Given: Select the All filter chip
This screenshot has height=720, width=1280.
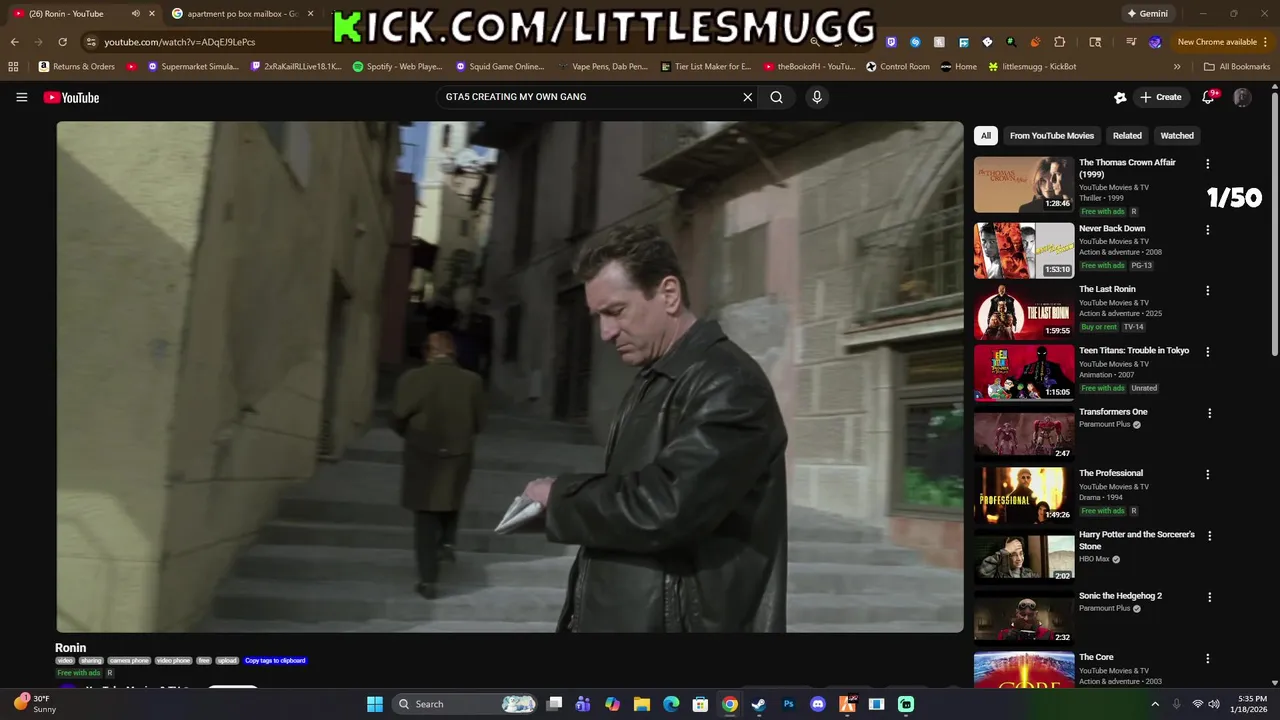Looking at the screenshot, I should tap(986, 135).
